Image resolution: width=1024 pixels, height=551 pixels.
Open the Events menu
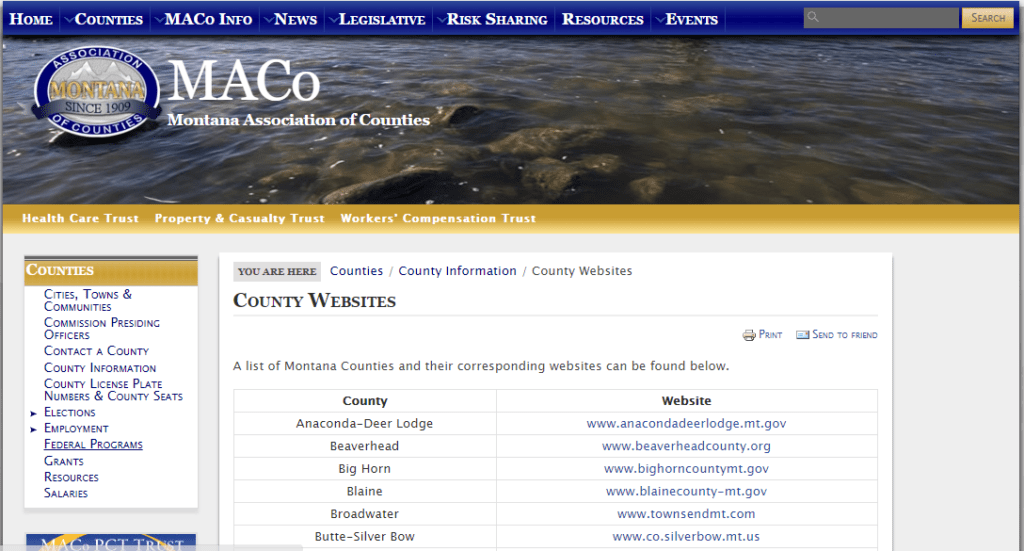click(x=692, y=20)
